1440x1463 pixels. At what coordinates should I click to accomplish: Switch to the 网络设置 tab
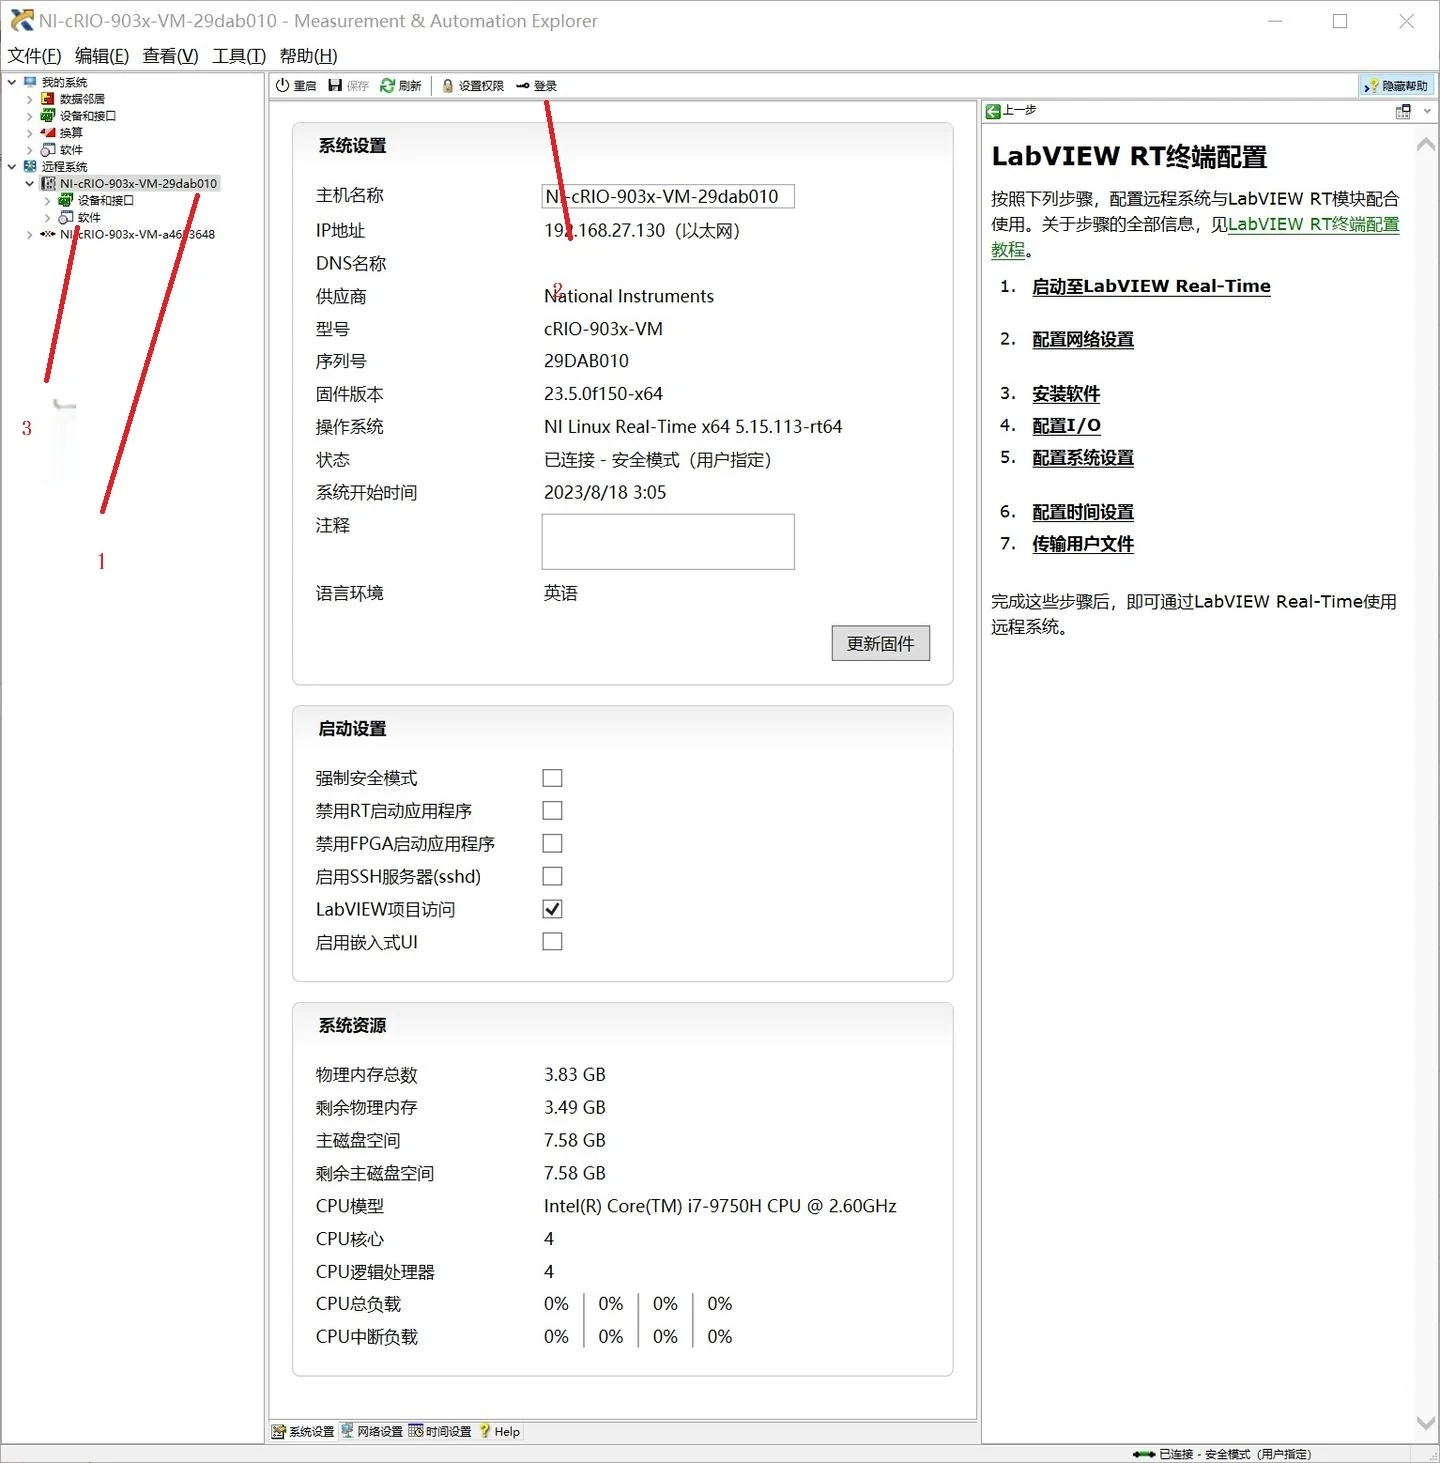(371, 1431)
